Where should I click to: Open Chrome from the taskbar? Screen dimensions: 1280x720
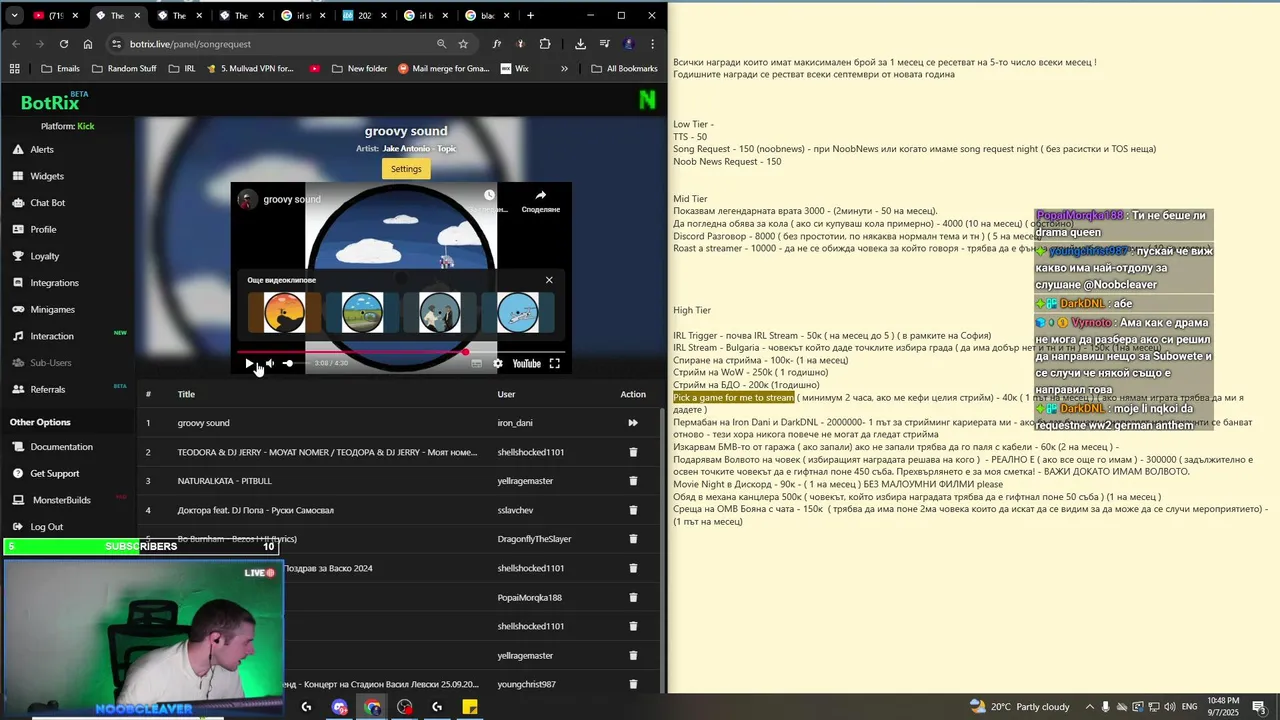372,707
